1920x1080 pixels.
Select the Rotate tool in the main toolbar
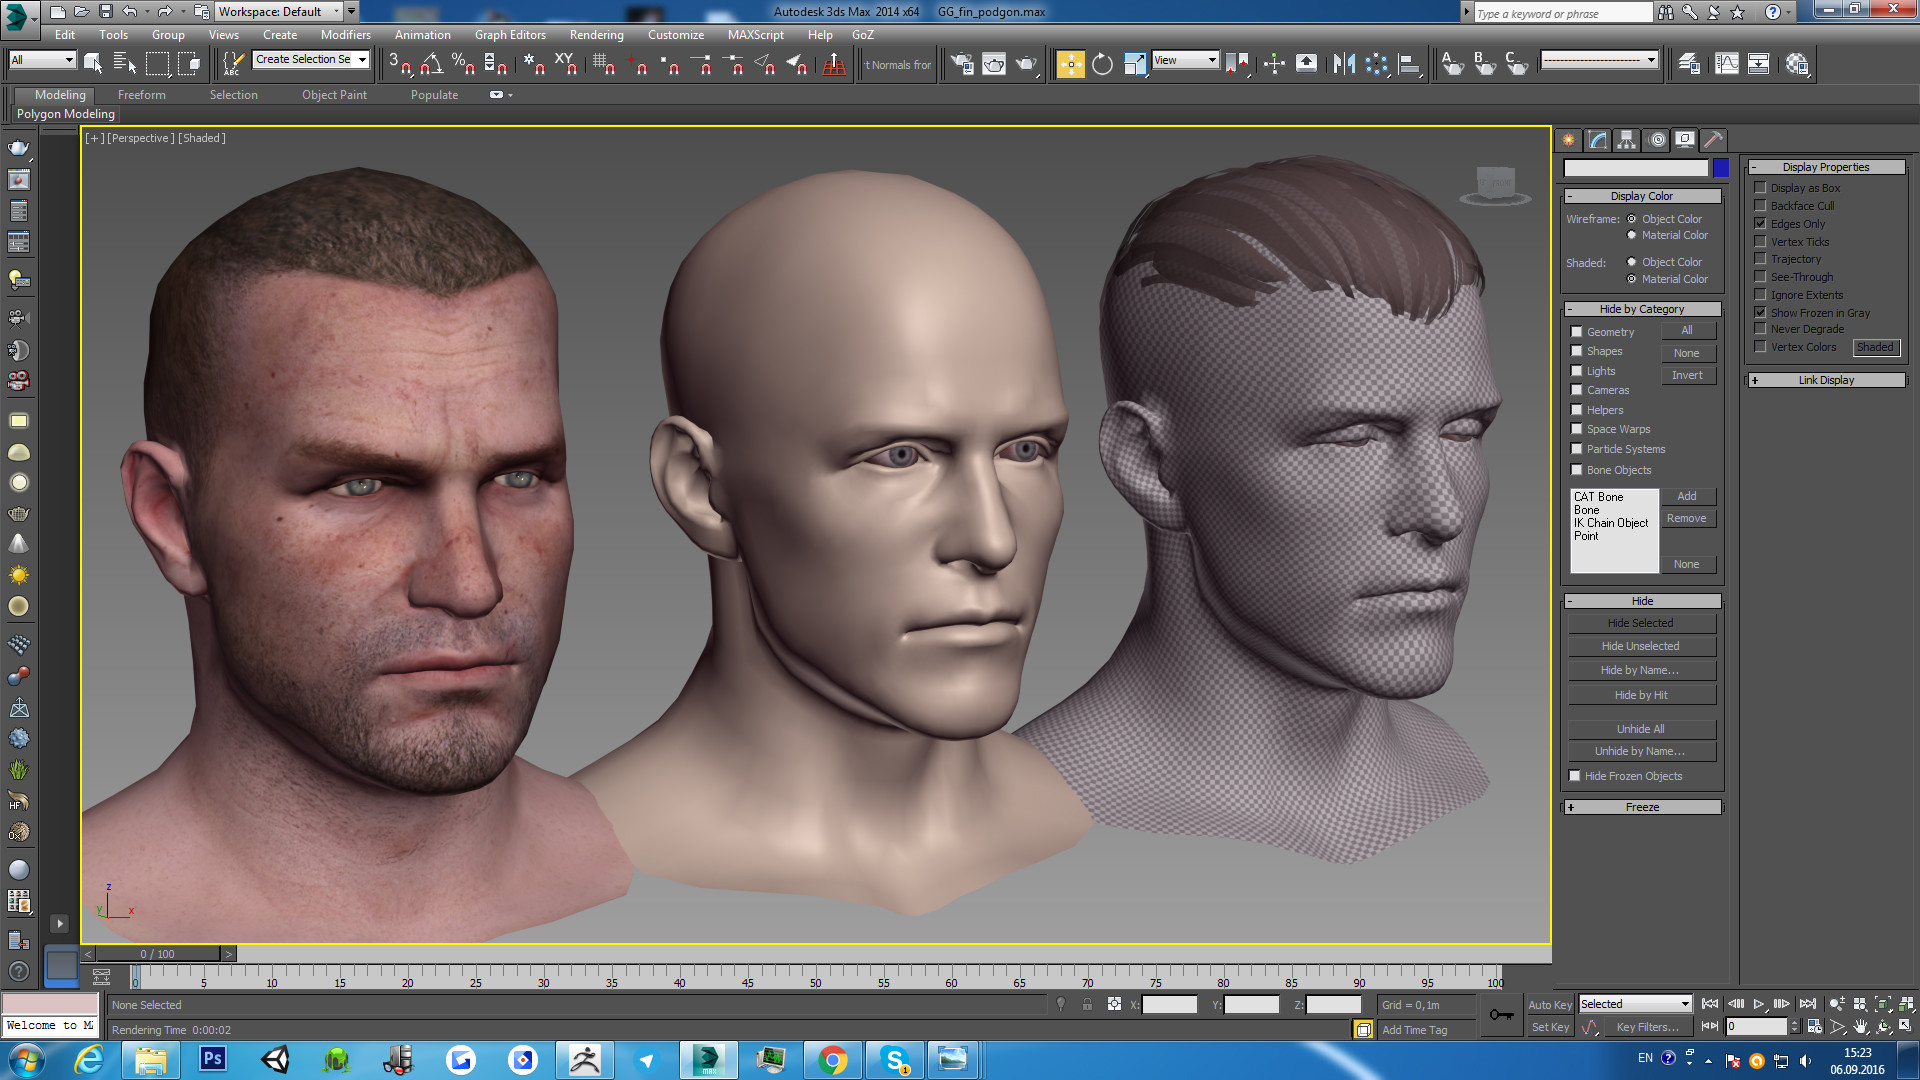(x=1101, y=63)
